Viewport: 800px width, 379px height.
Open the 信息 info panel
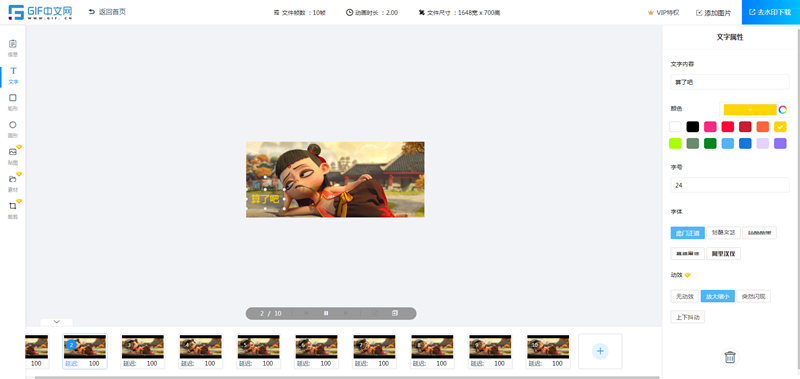(13, 47)
